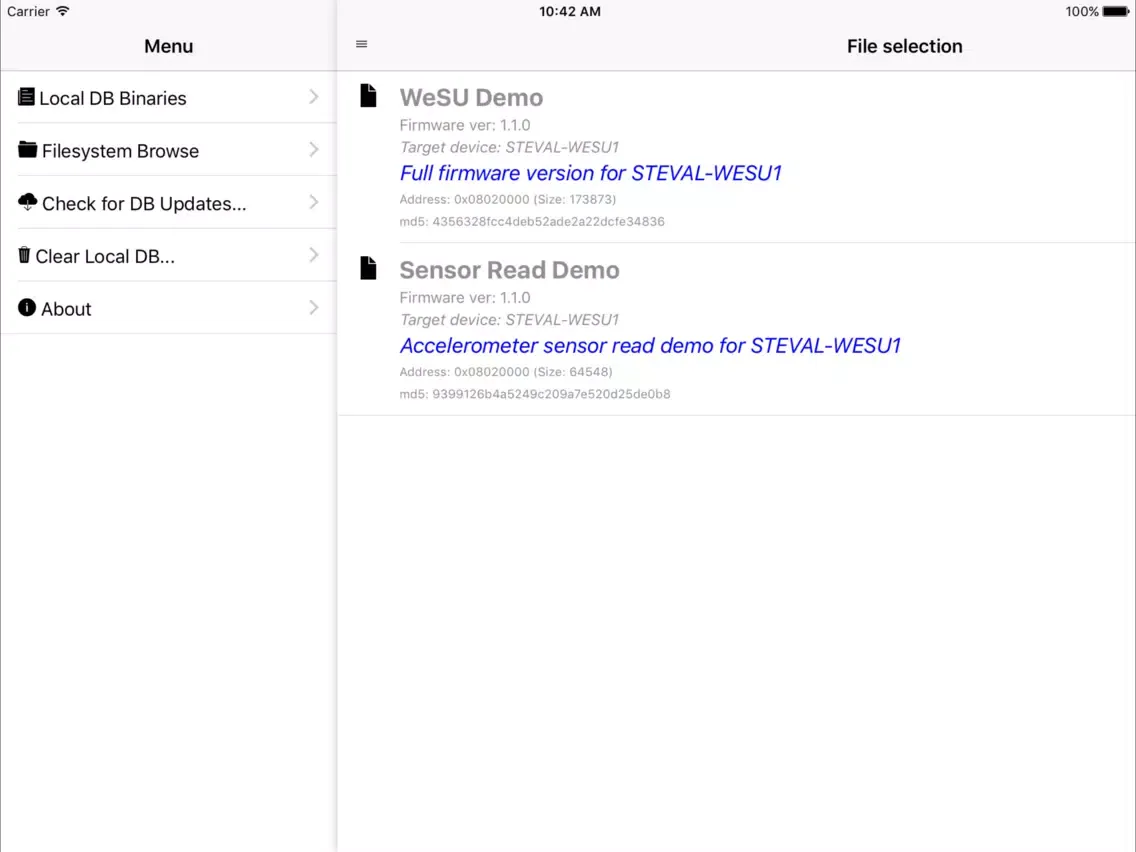Select Clear Local DB... menu item
This screenshot has width=1136, height=852.
click(x=168, y=255)
